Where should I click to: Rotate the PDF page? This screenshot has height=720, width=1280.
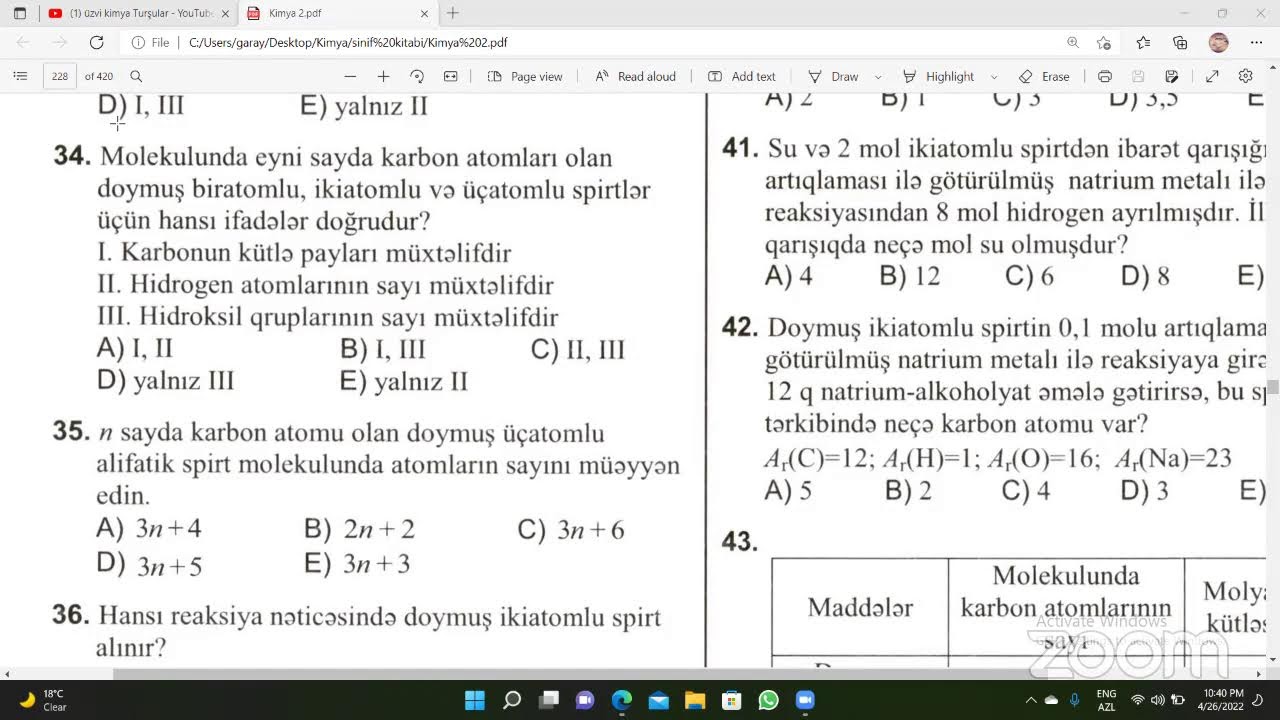[x=417, y=76]
